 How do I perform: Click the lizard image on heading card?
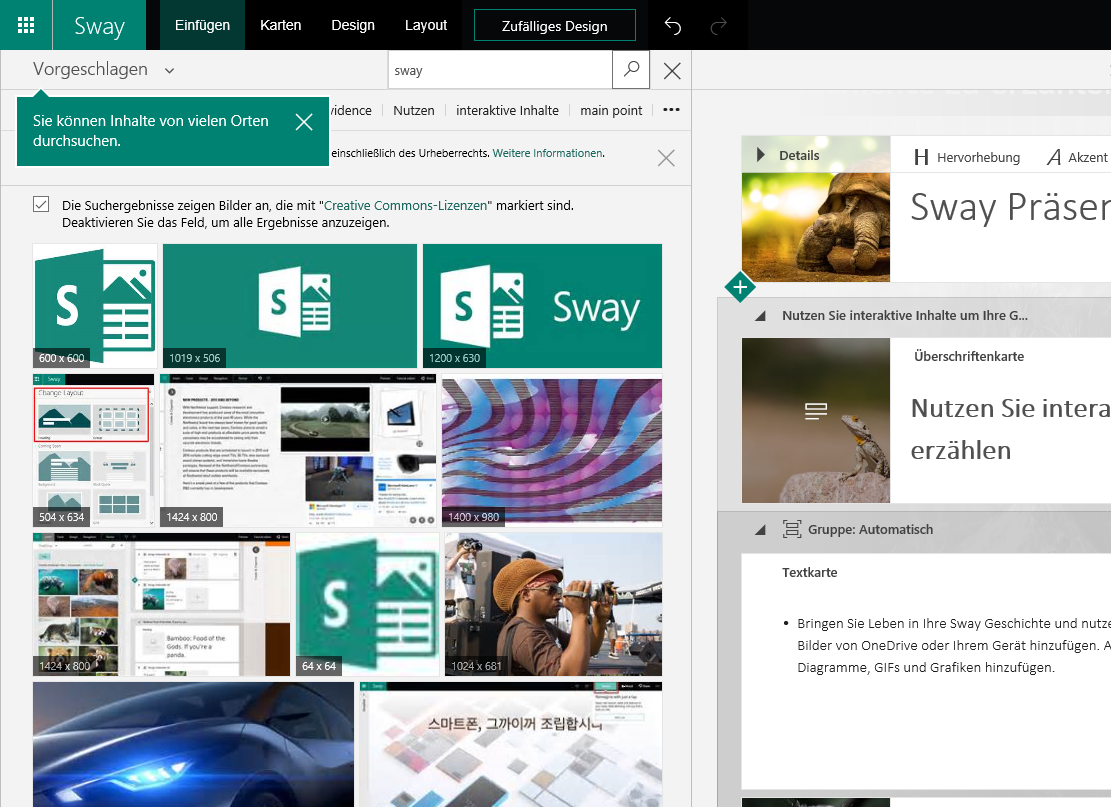(816, 420)
